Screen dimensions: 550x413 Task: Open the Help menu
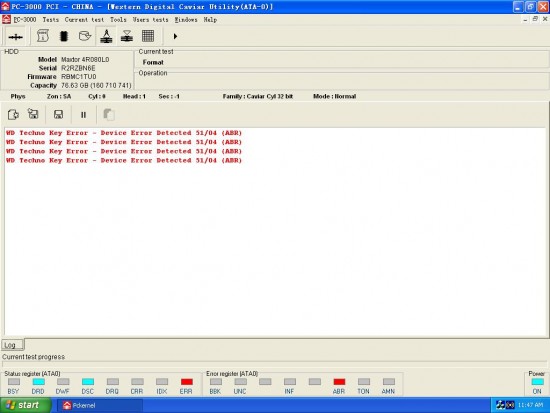pyautogui.click(x=210, y=20)
